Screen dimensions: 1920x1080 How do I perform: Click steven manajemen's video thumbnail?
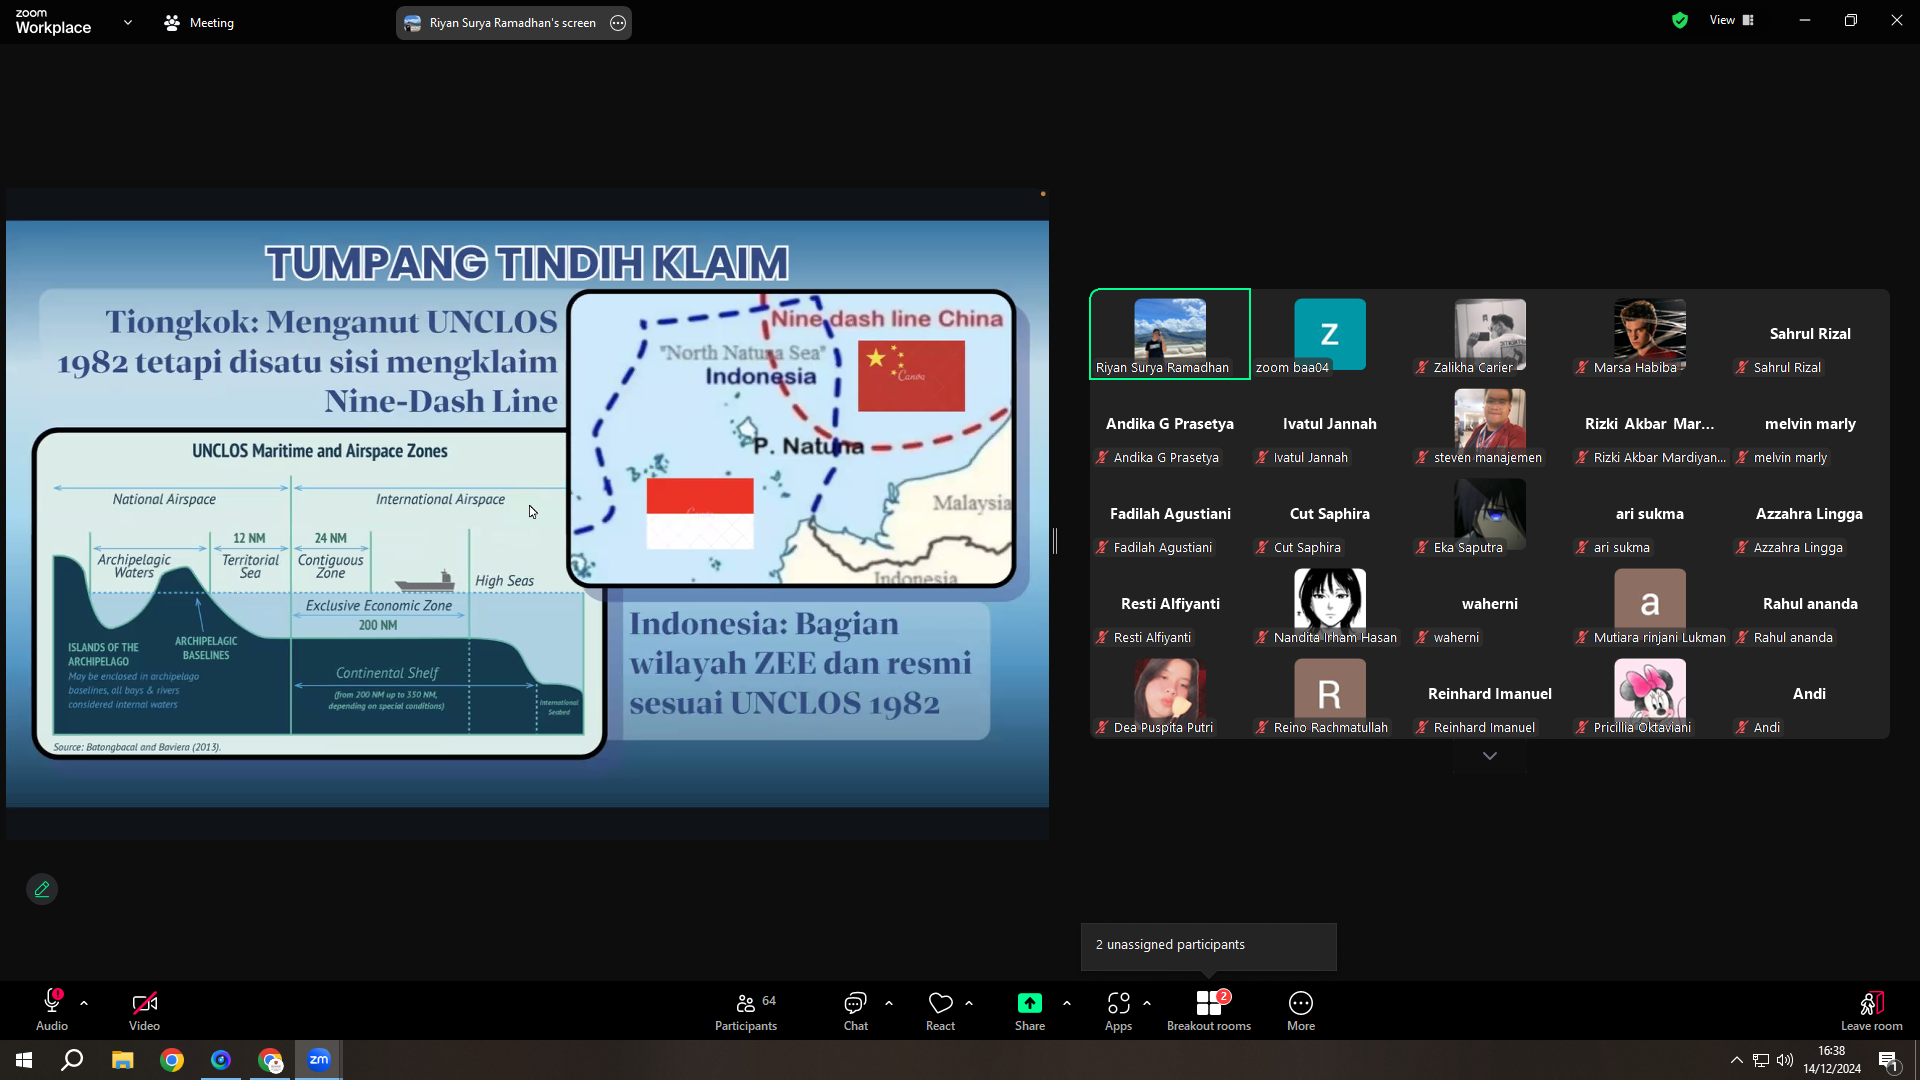(x=1490, y=424)
